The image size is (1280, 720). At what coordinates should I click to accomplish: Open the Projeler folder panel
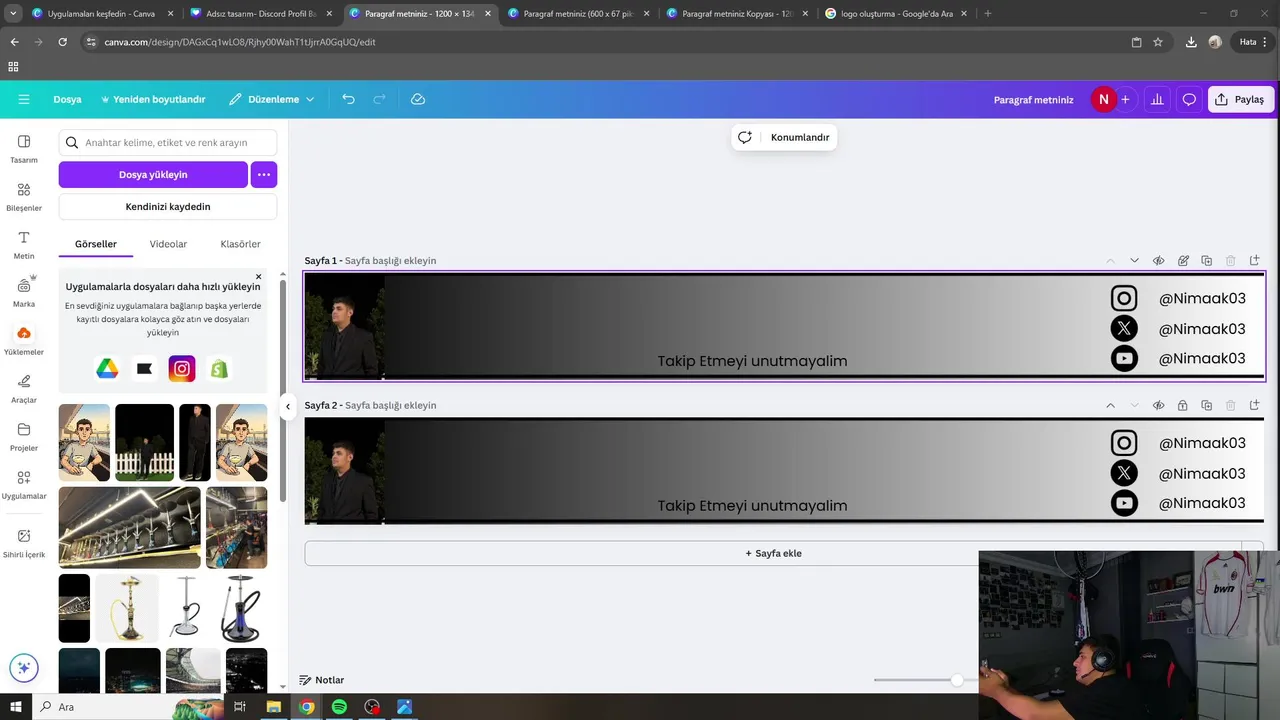[x=24, y=436]
